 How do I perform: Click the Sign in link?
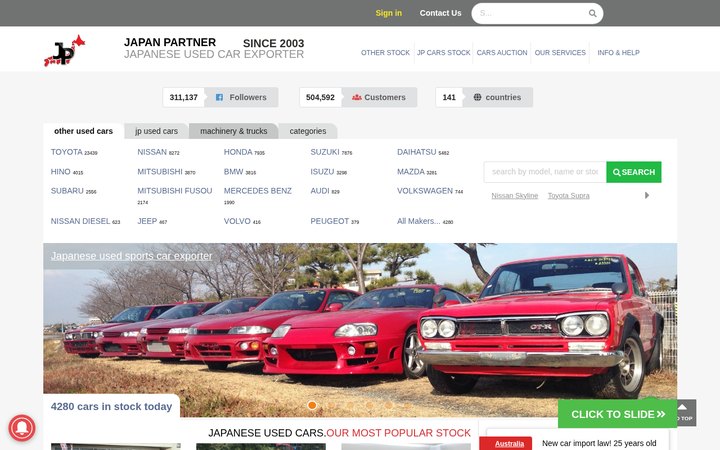tap(388, 13)
